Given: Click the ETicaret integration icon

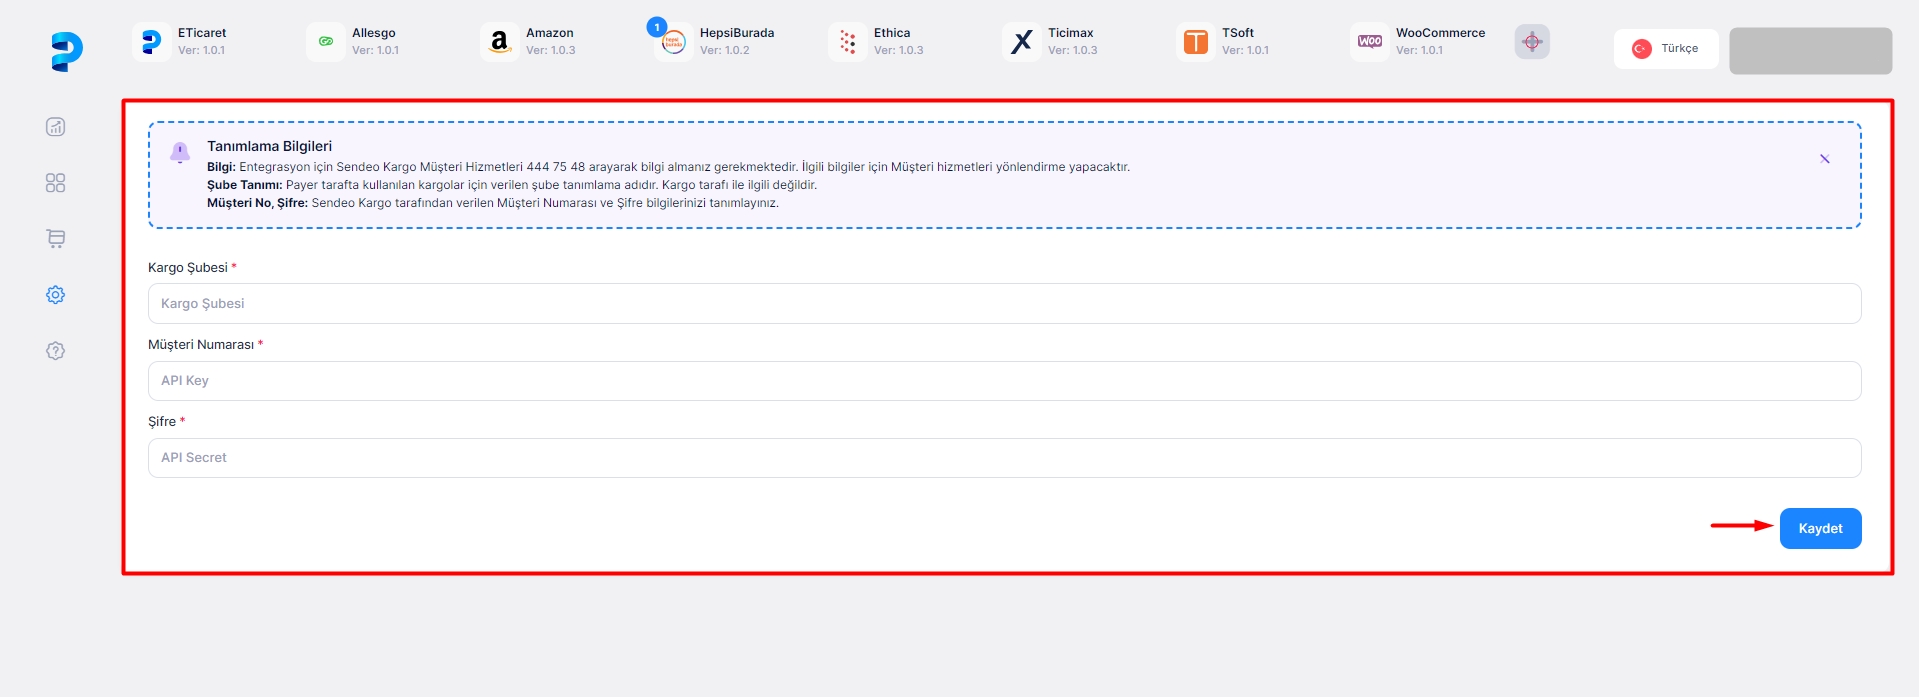Looking at the screenshot, I should (151, 42).
